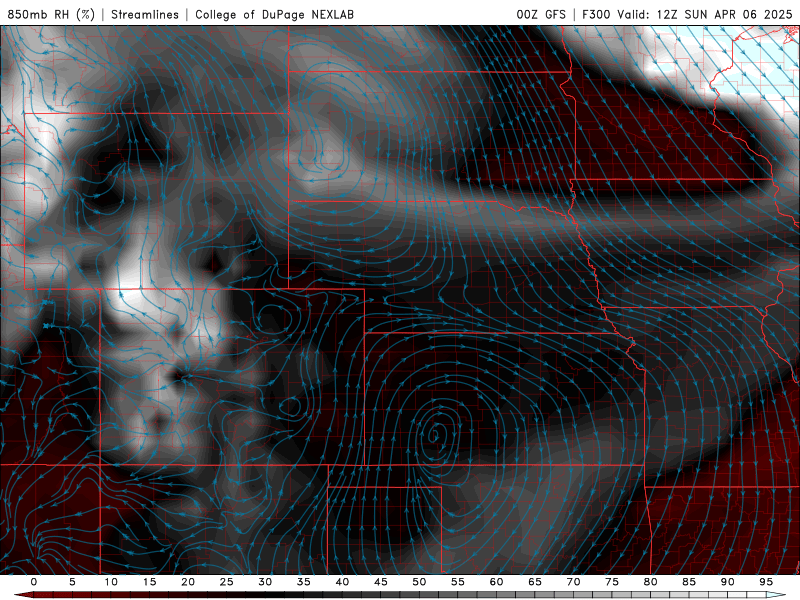Click the 40 label on the RH scale
800x600 pixels.
[342, 582]
